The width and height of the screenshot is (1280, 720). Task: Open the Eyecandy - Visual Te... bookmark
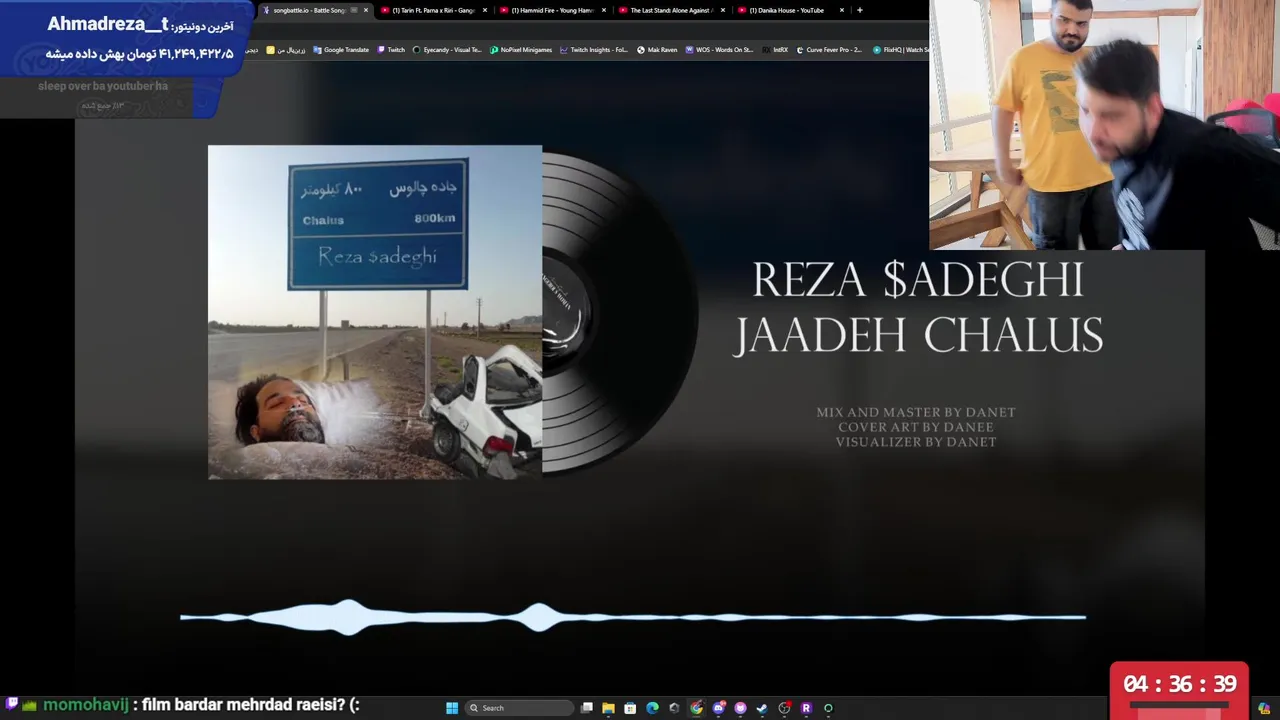[x=447, y=50]
